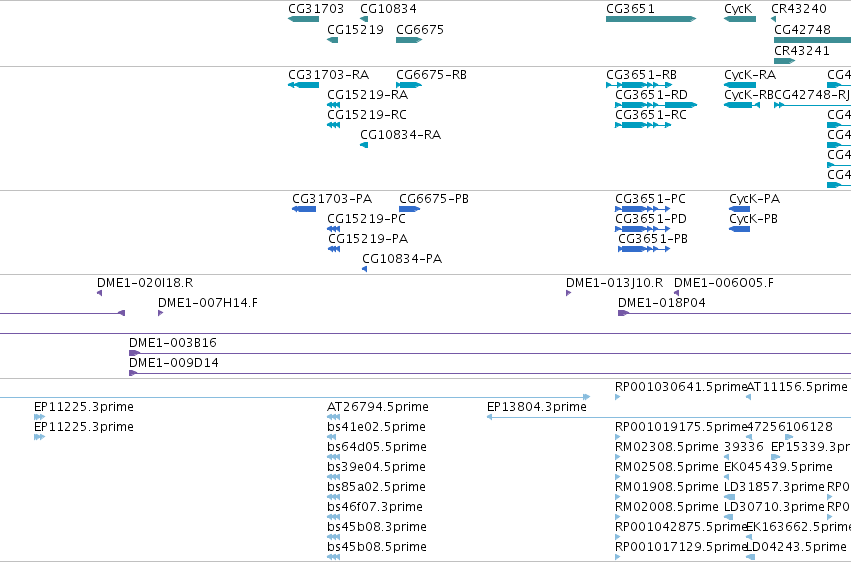851x562 pixels.
Task: Select BAC clone DME1-009D14
Action: coord(174,363)
